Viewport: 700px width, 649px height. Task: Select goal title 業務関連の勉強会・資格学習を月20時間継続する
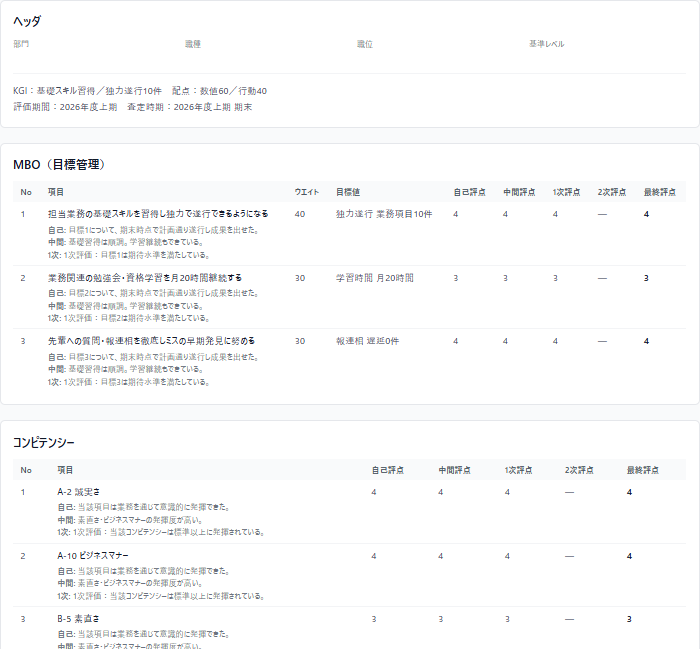(x=145, y=278)
